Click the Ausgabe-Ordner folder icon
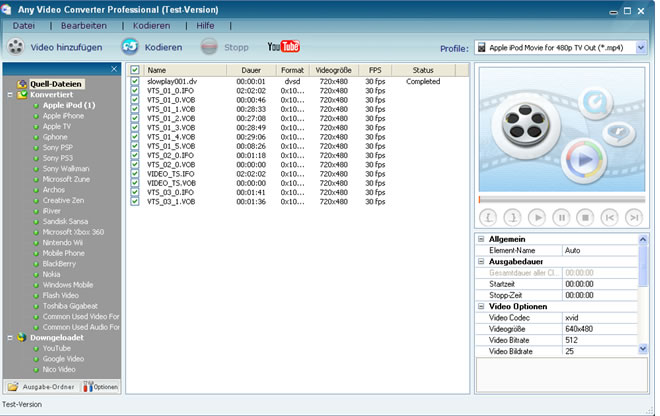The height and width of the screenshot is (416, 660). click(x=13, y=387)
